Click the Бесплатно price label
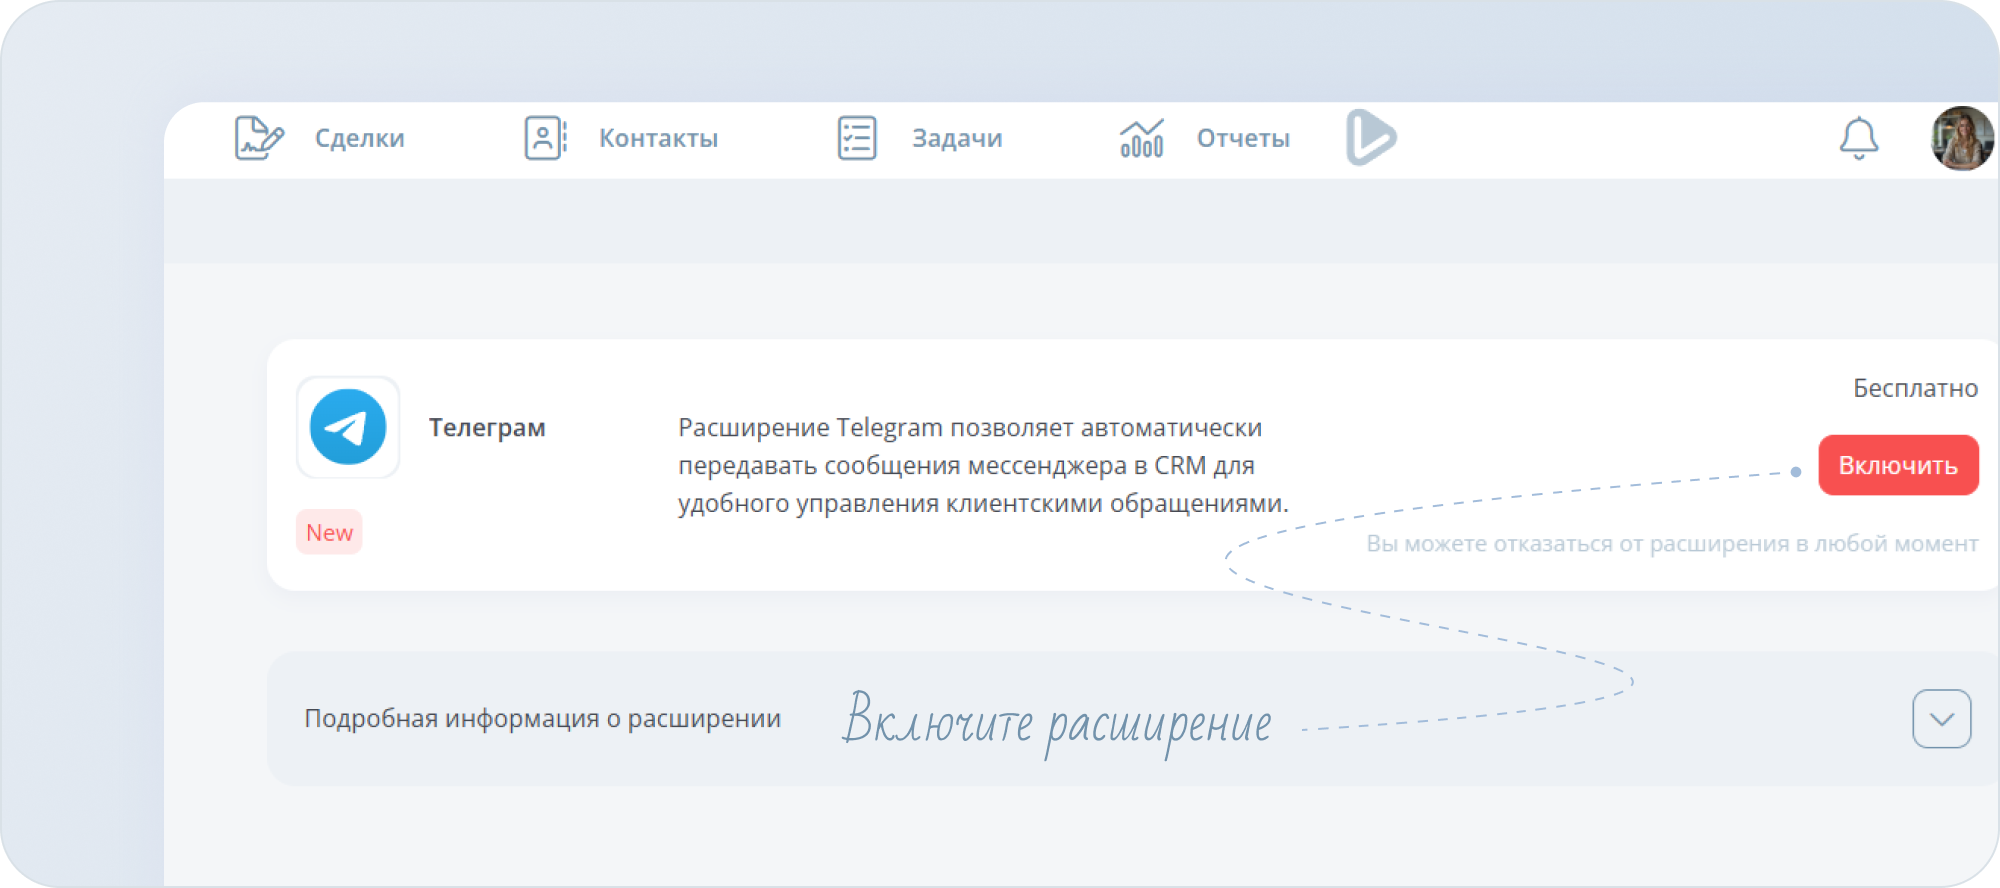 [x=1915, y=388]
